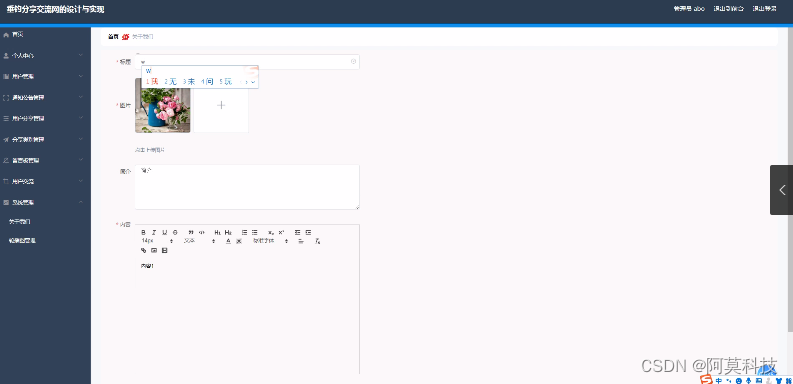Open 轮播图管理 submenu item
This screenshot has height=384, width=793.
pyautogui.click(x=22, y=241)
